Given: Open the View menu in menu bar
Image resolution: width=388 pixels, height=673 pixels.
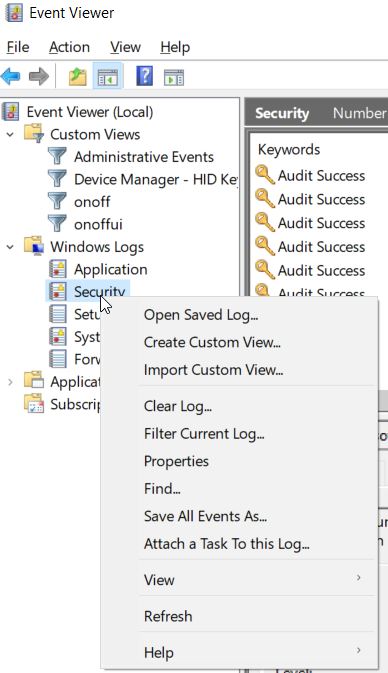Looking at the screenshot, I should click(125, 47).
